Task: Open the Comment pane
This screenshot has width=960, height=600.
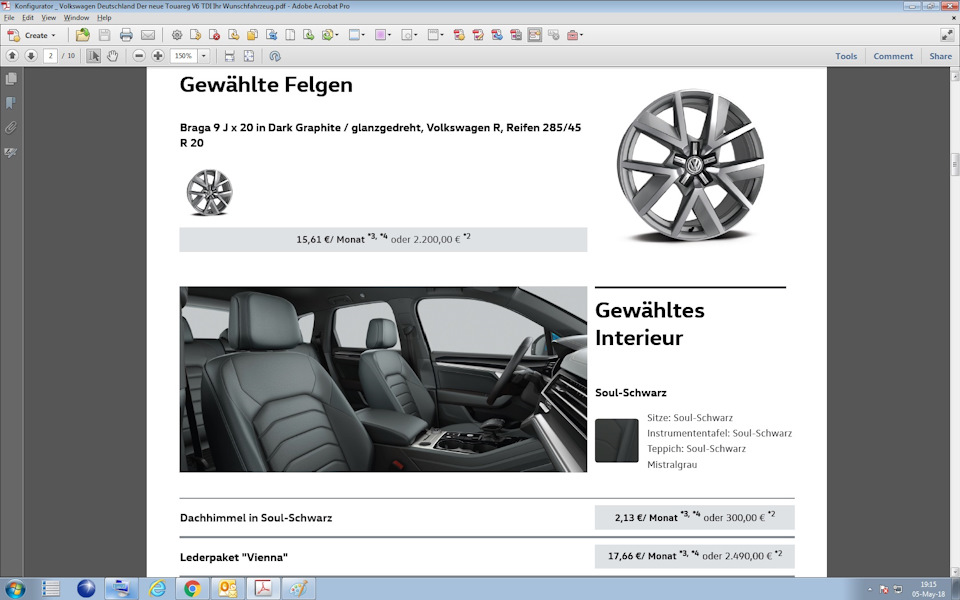Action: click(893, 56)
